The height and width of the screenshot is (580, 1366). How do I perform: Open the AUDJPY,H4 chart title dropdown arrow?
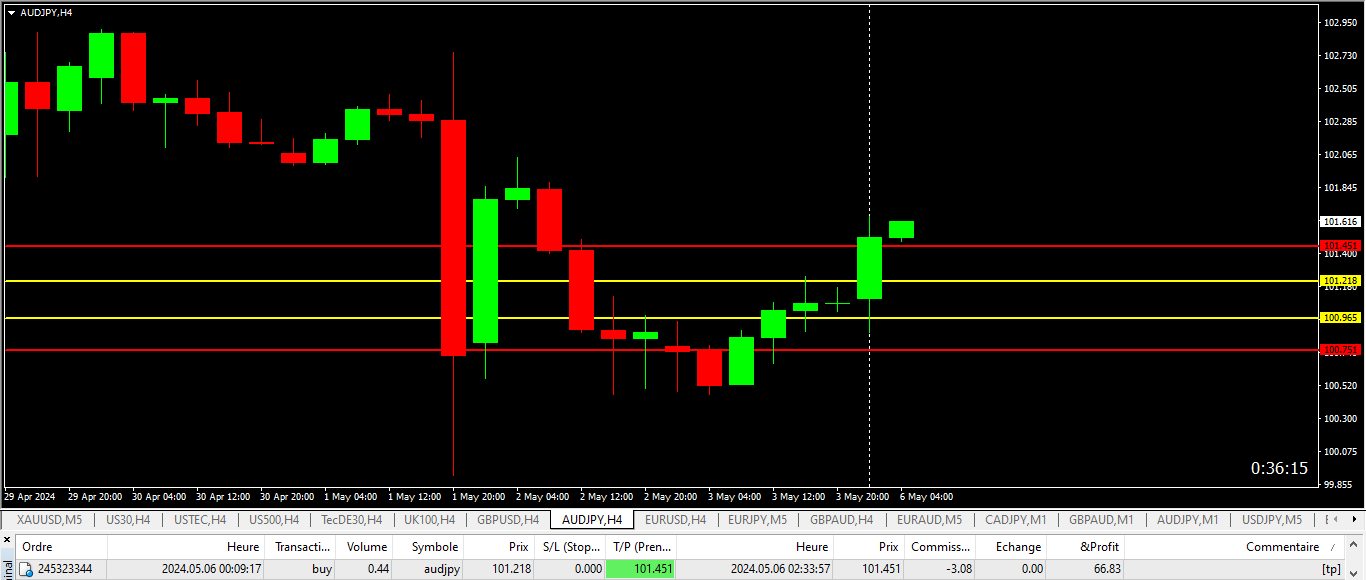[x=11, y=13]
